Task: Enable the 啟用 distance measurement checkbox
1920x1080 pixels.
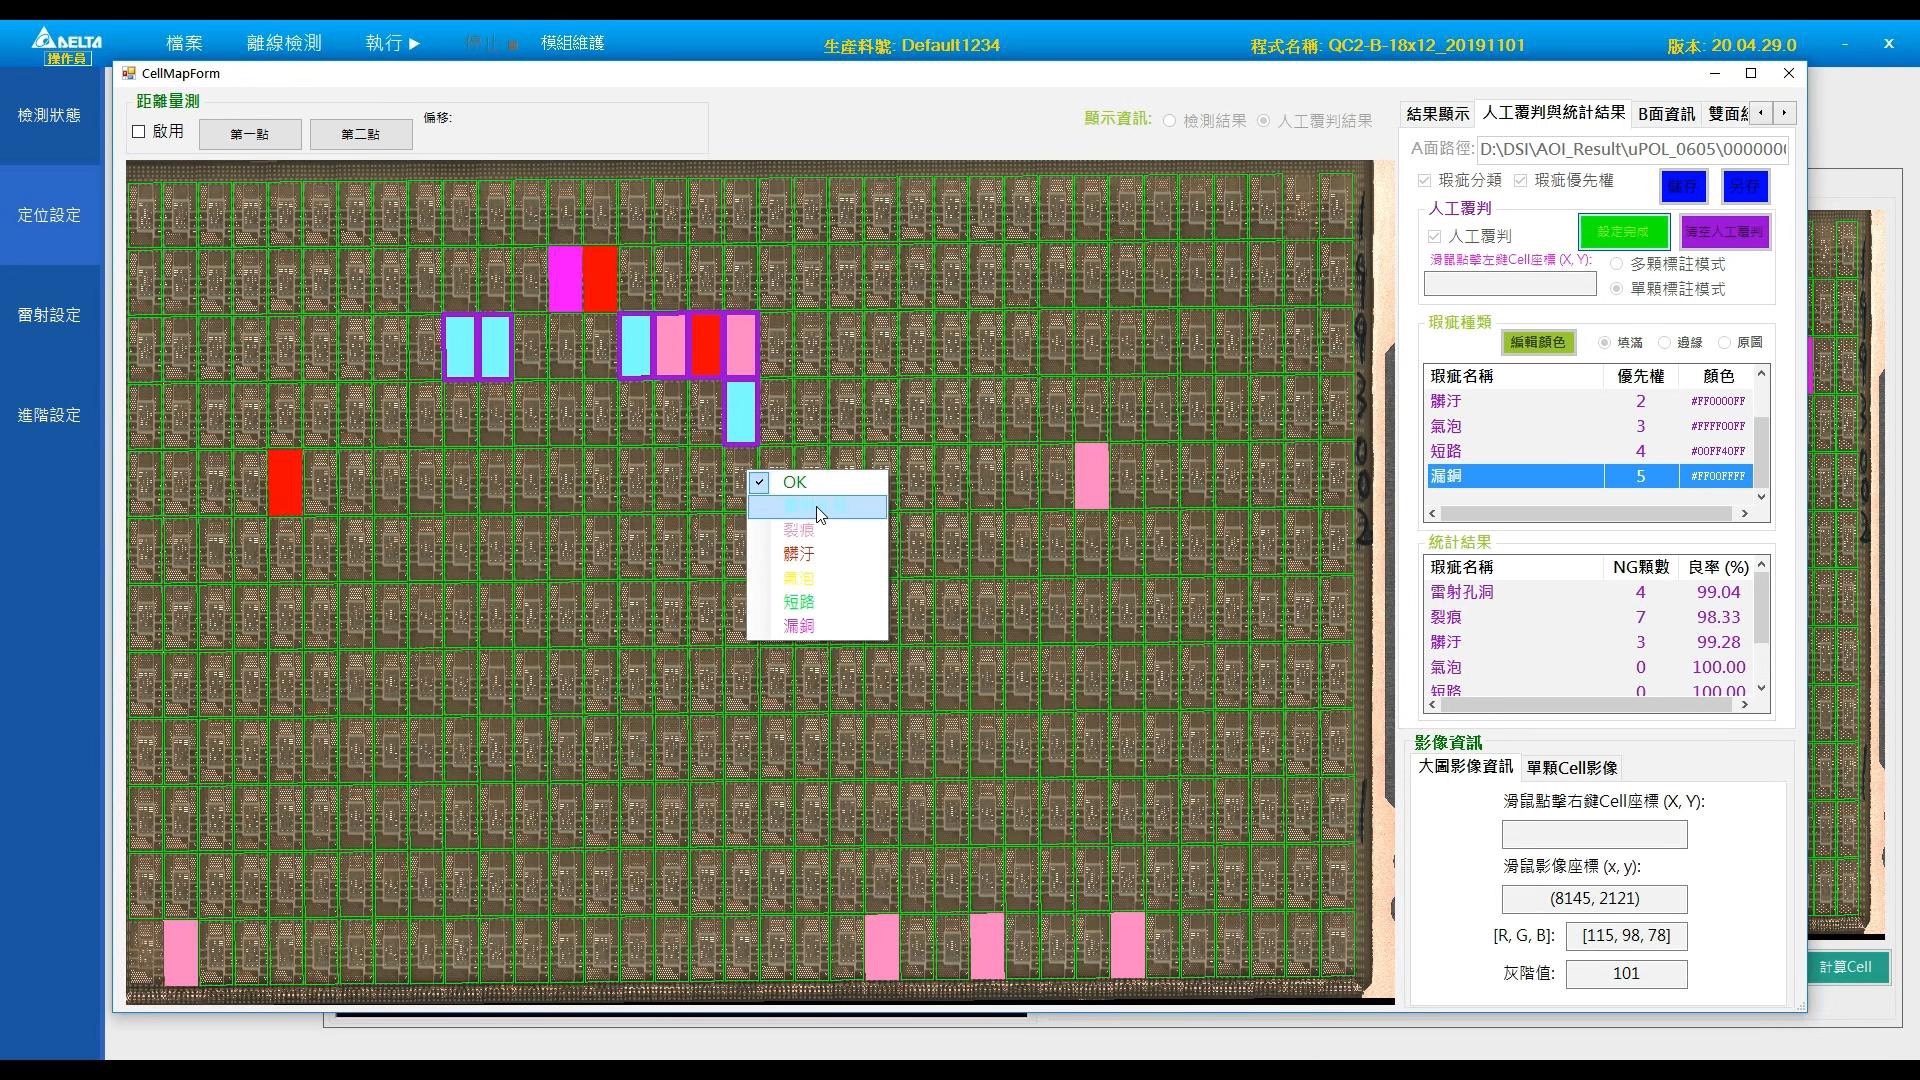Action: click(139, 132)
